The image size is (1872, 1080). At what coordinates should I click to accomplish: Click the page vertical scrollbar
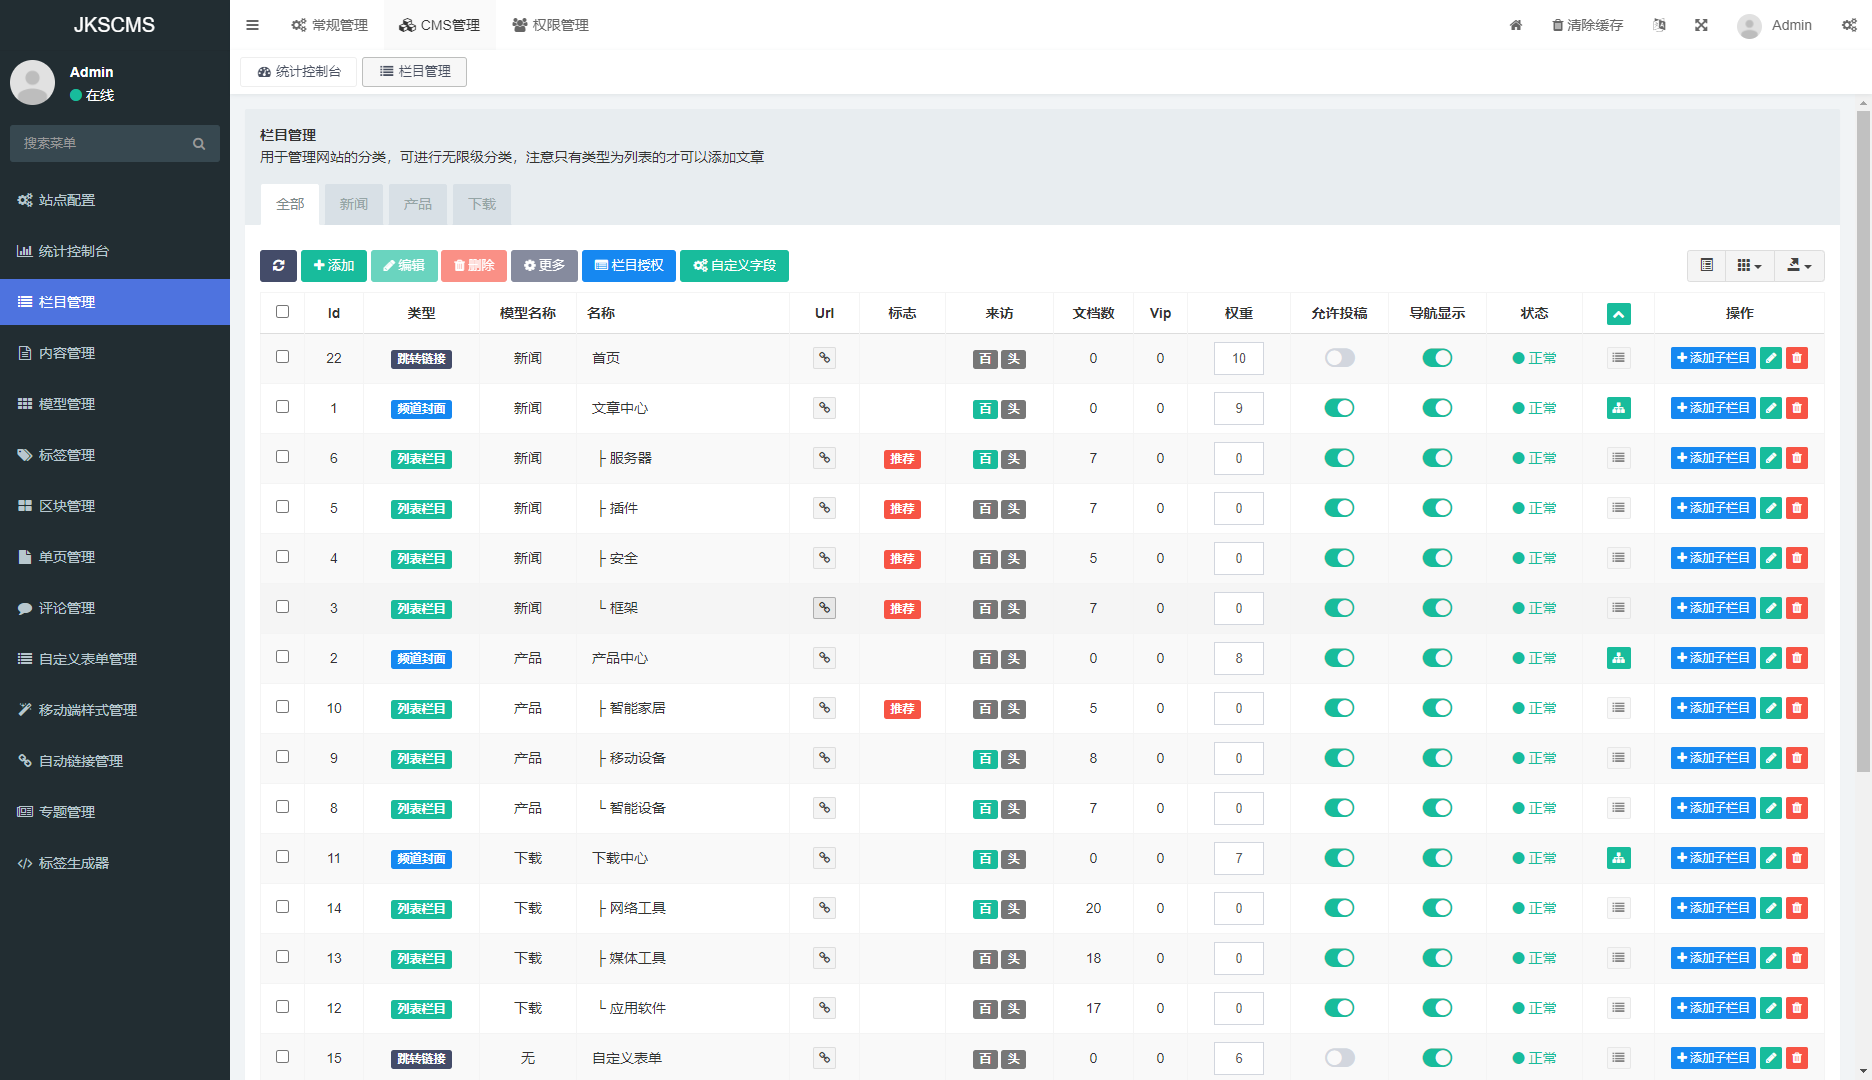(x=1863, y=440)
